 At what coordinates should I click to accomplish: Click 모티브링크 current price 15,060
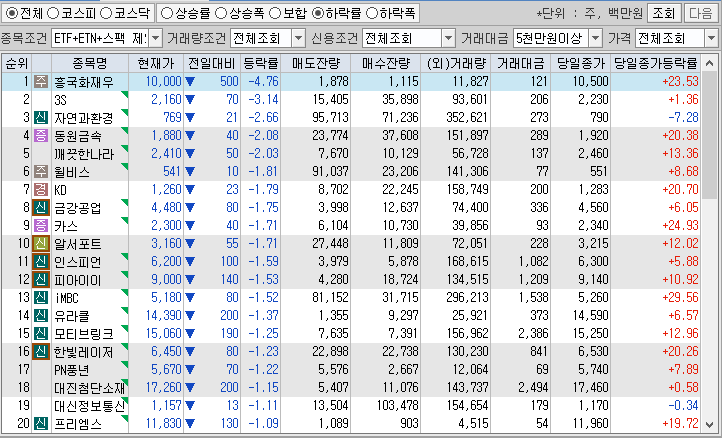[163, 333]
